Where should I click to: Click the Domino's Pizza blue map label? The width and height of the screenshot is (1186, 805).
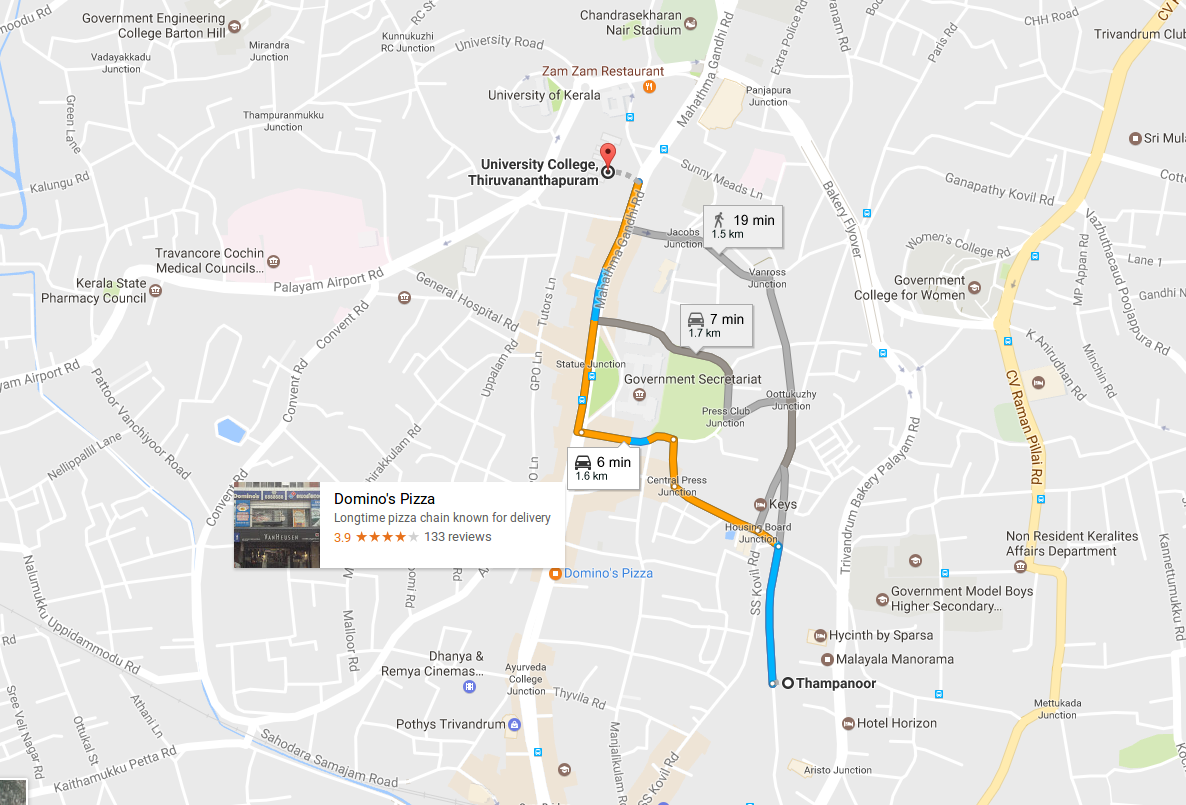coord(608,573)
